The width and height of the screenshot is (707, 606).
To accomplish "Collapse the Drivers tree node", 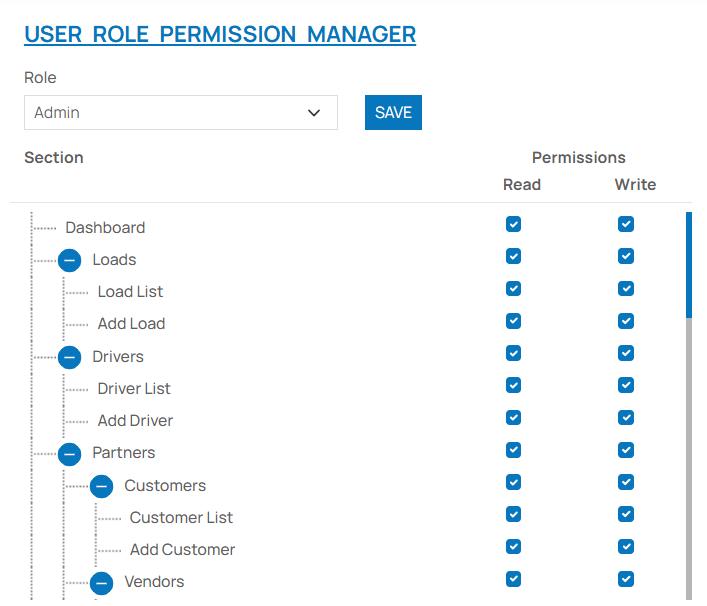I will (x=69, y=357).
